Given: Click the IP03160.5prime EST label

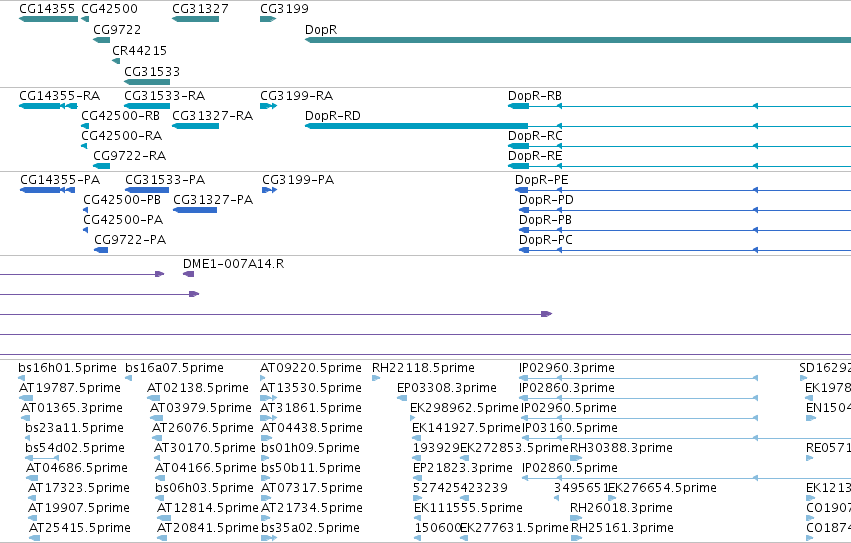Looking at the screenshot, I should coord(570,428).
